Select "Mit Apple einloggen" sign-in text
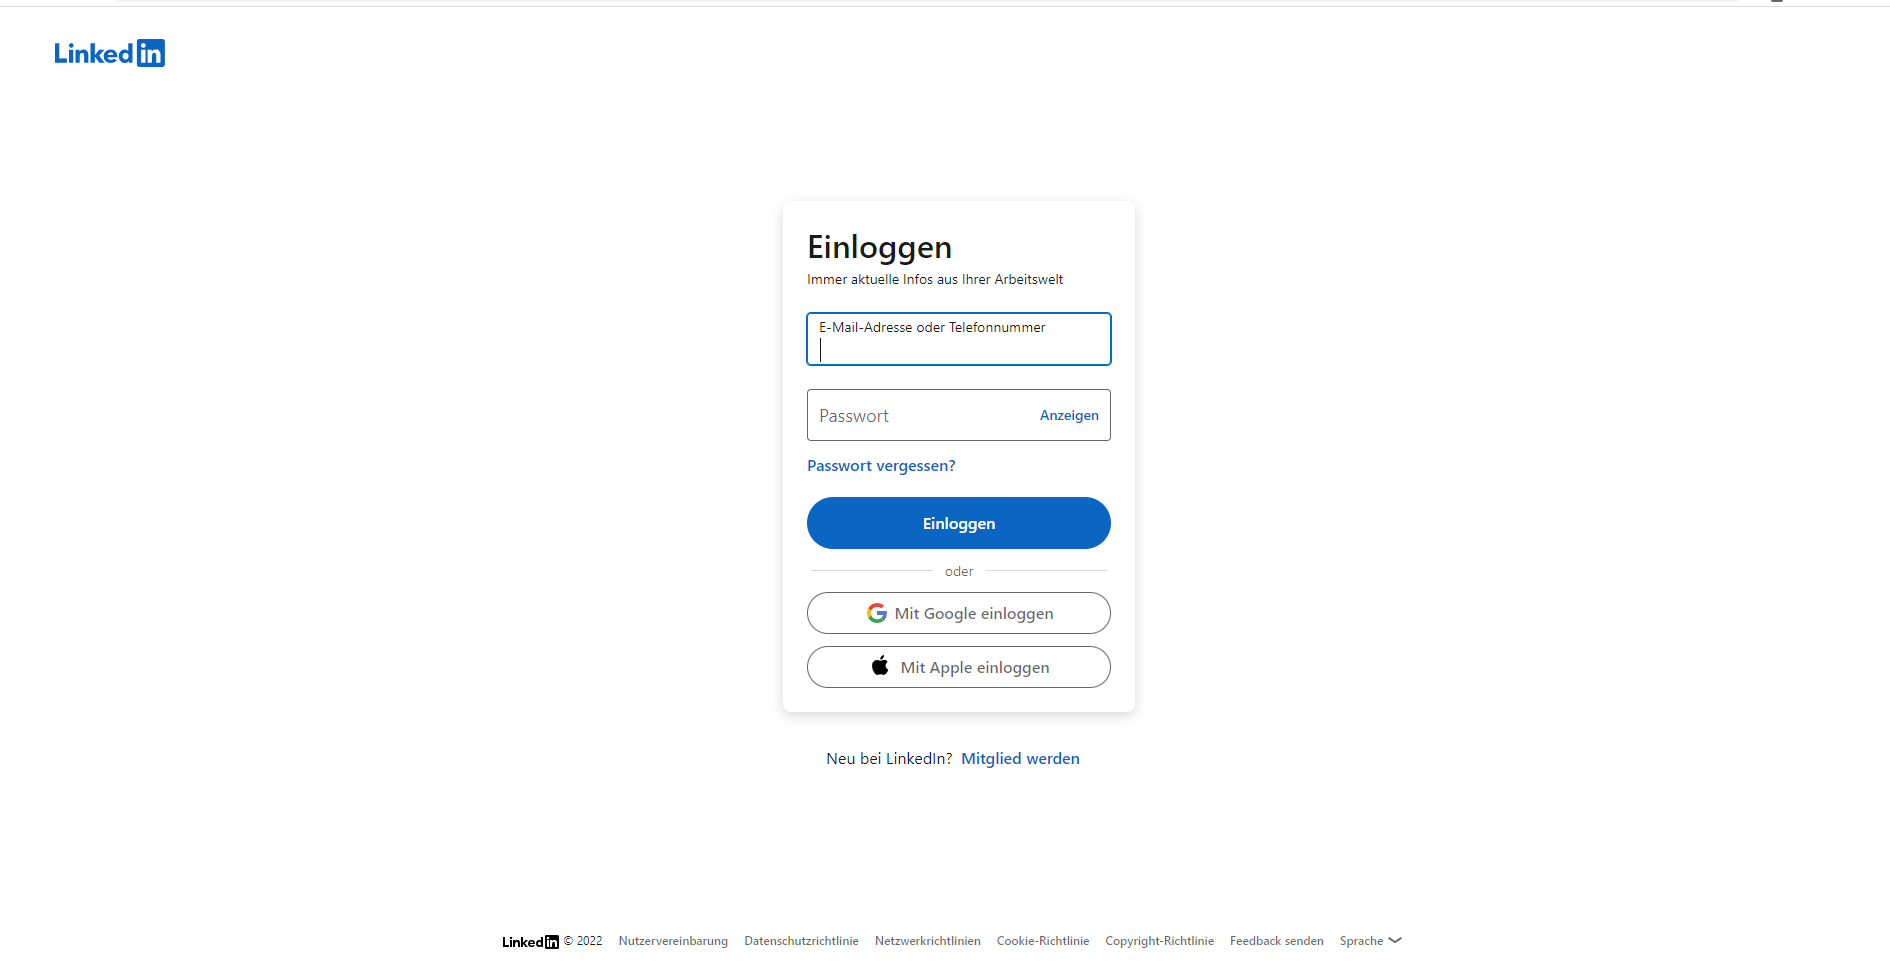The image size is (1890, 969). [975, 668]
